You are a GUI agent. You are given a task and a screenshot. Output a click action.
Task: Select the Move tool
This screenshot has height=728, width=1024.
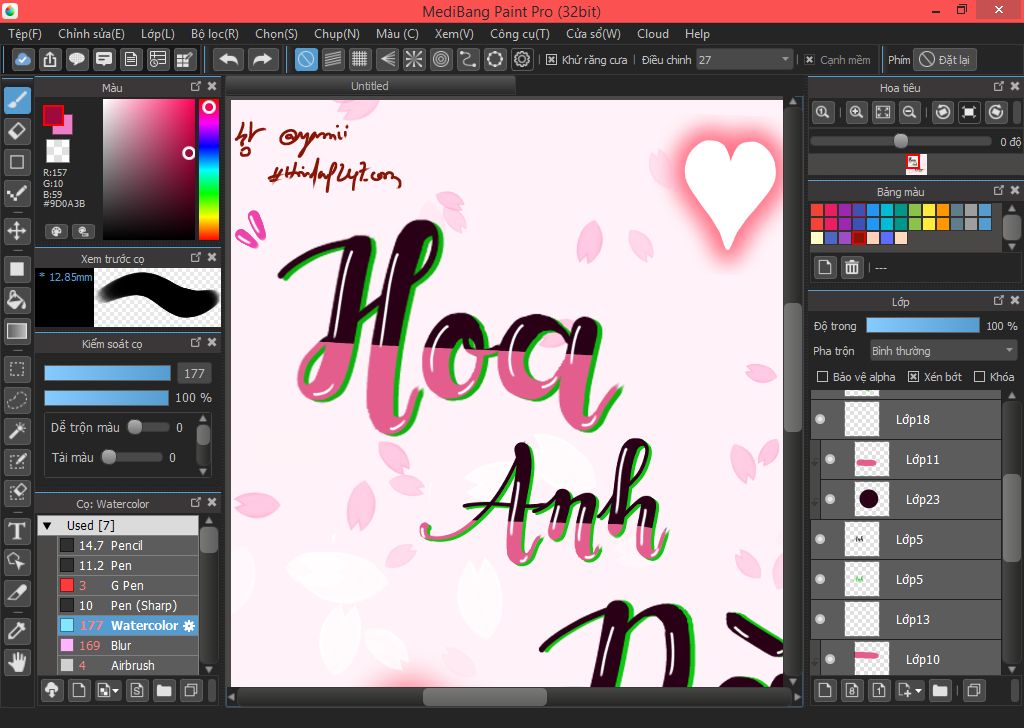(x=17, y=230)
